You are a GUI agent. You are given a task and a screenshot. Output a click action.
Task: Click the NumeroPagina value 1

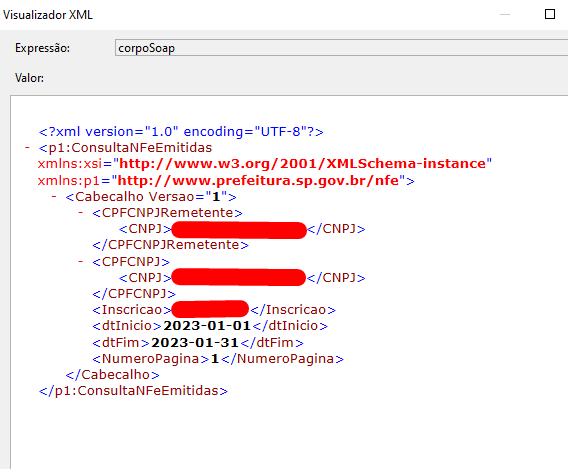tap(215, 359)
